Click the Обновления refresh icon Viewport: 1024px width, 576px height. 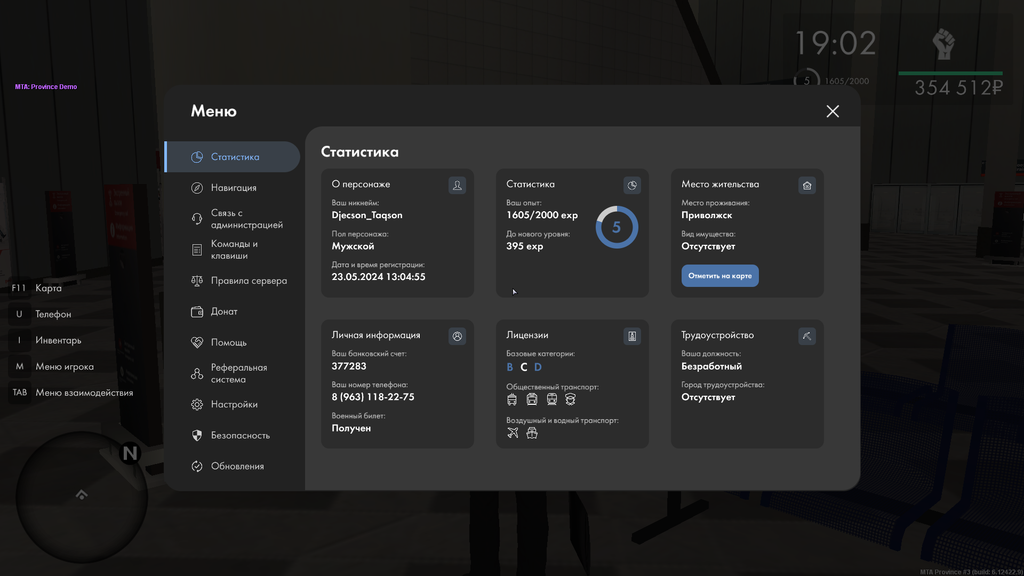tap(197, 466)
